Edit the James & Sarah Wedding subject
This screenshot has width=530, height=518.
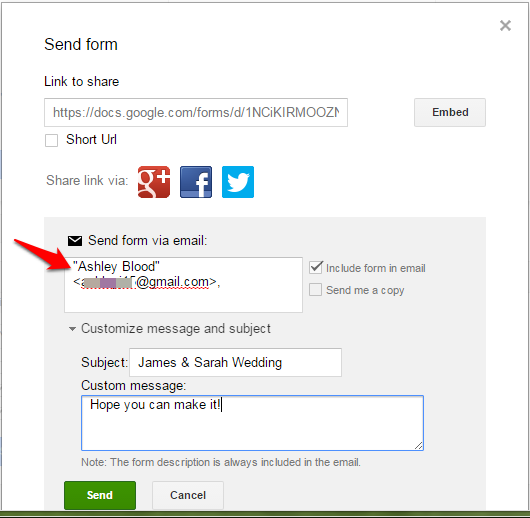pos(235,362)
